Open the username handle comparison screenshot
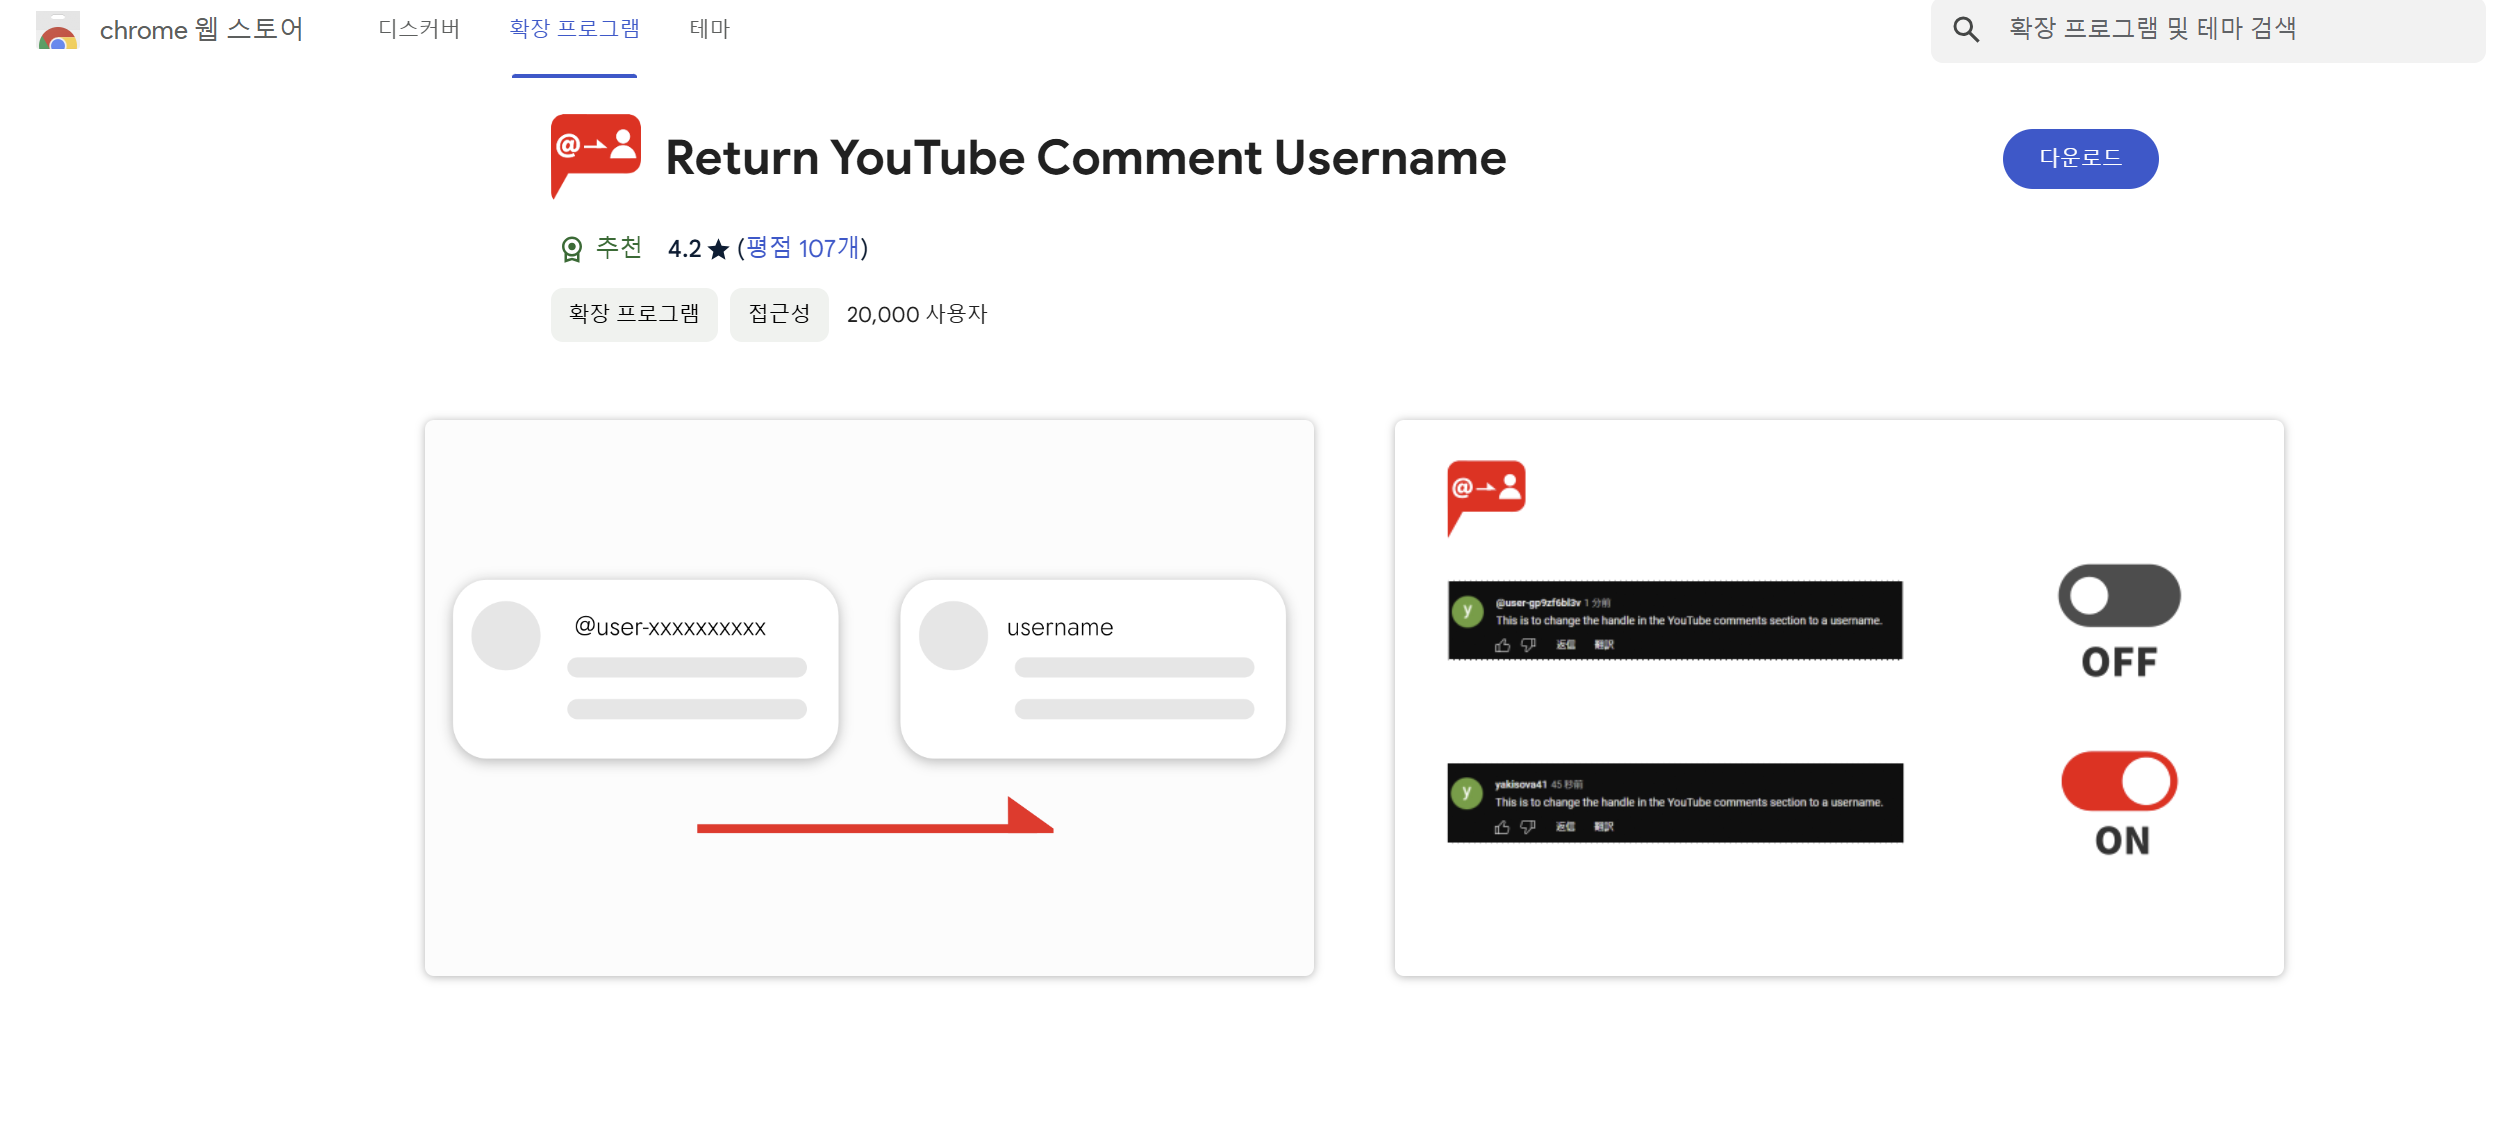2507x1124 pixels. pyautogui.click(x=869, y=698)
